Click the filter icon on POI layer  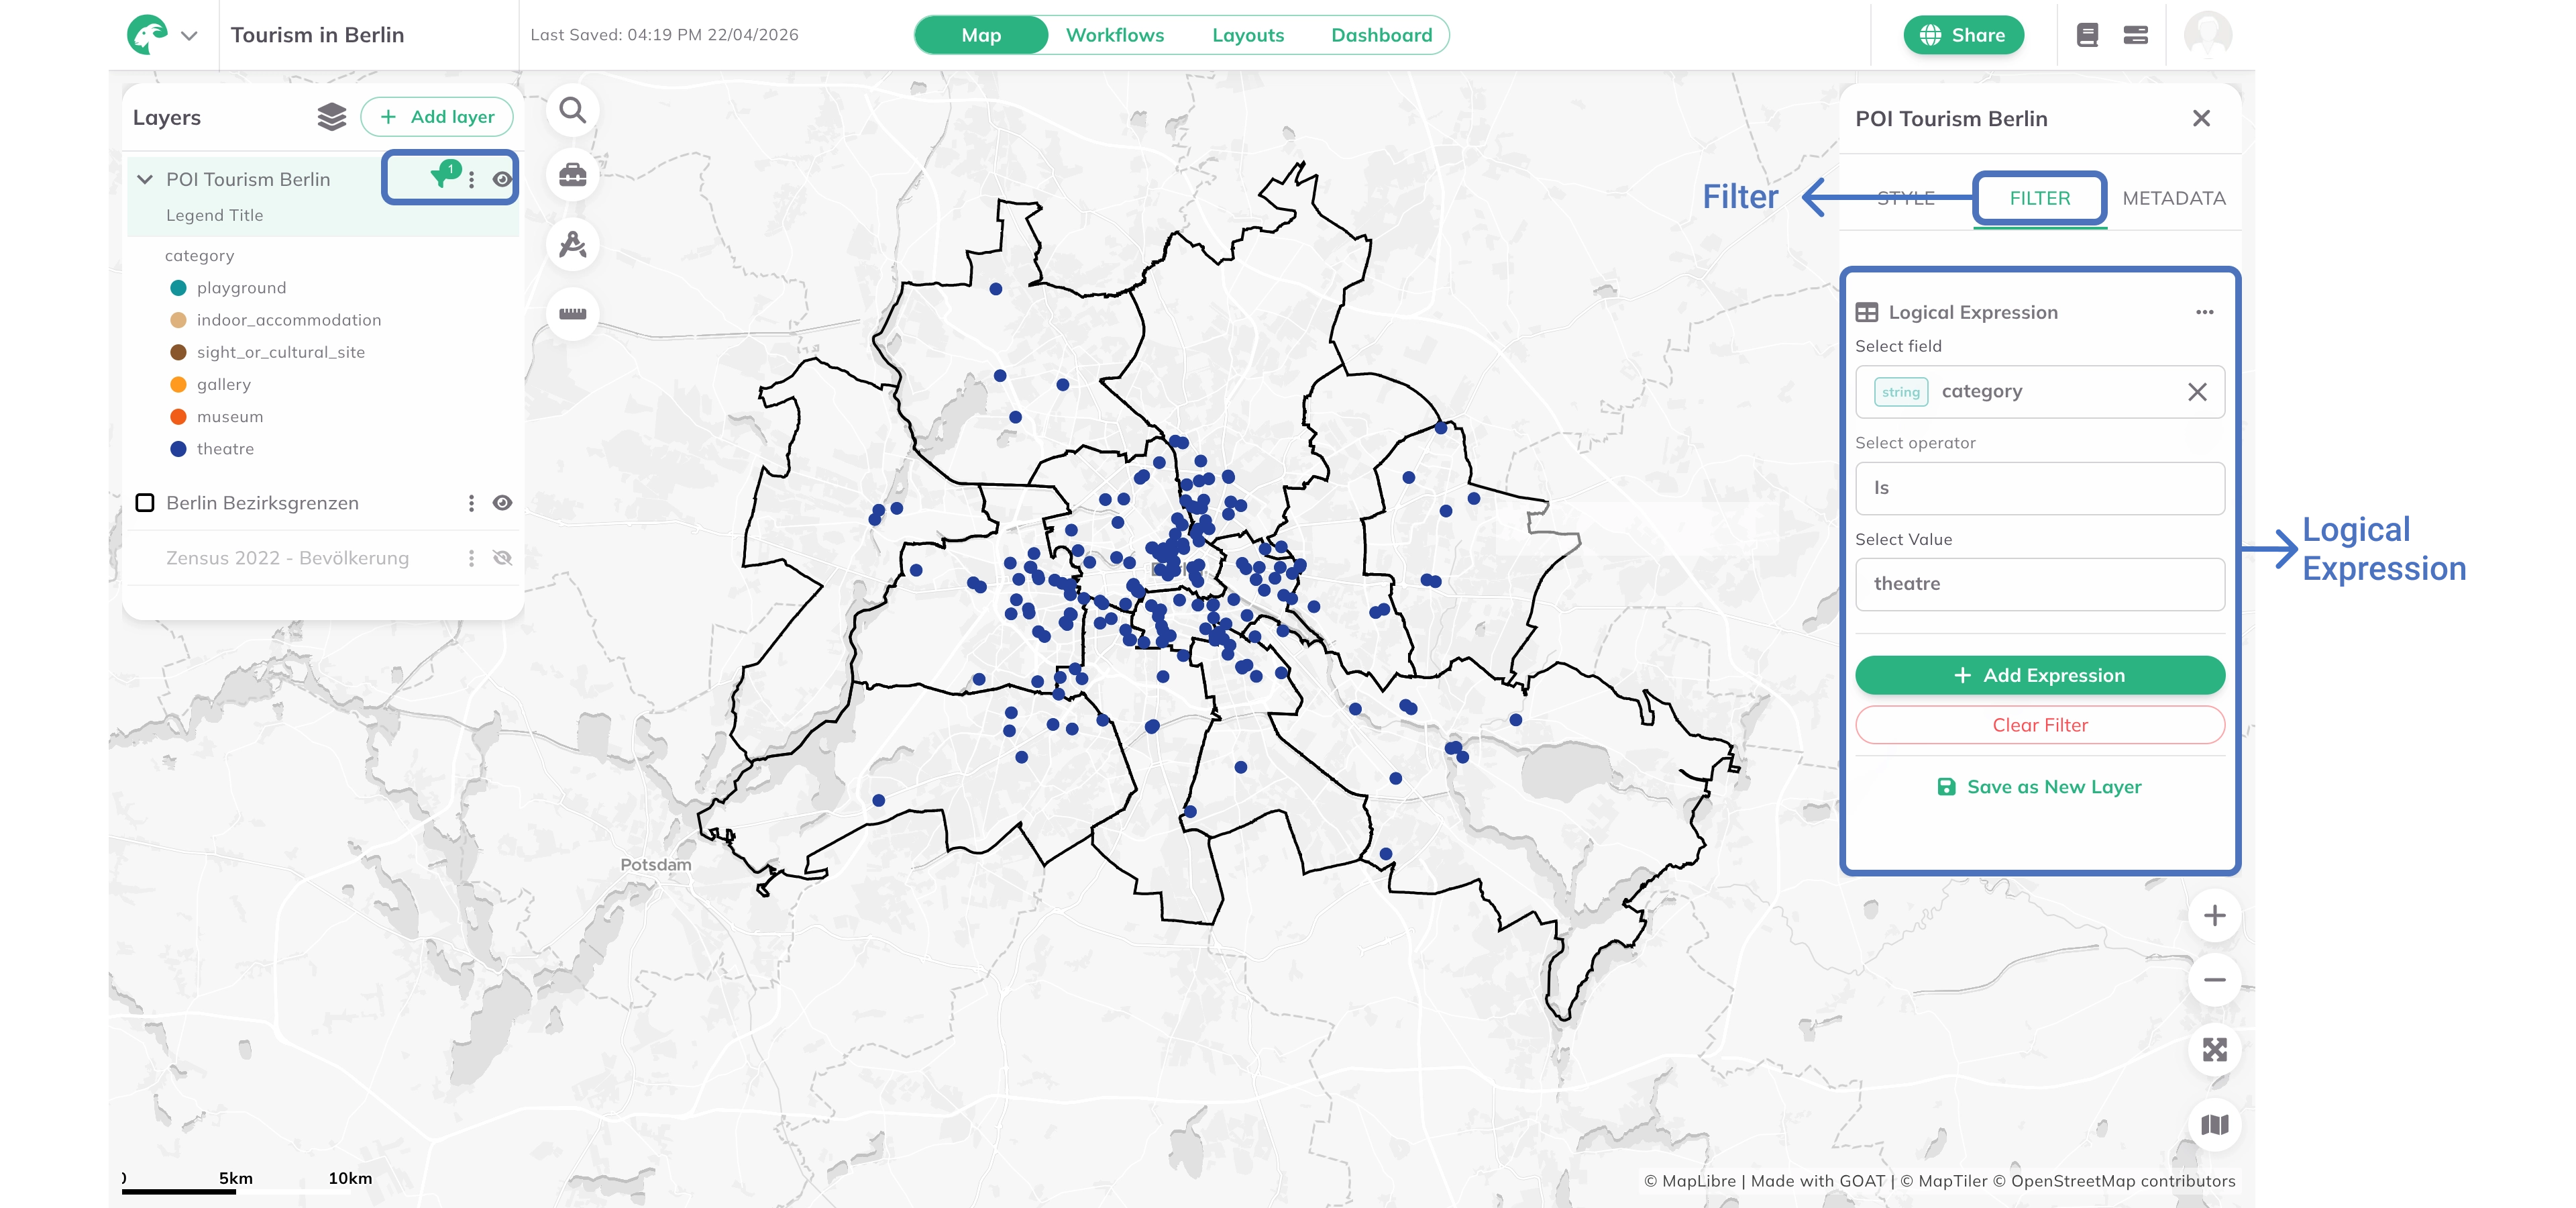click(x=442, y=177)
